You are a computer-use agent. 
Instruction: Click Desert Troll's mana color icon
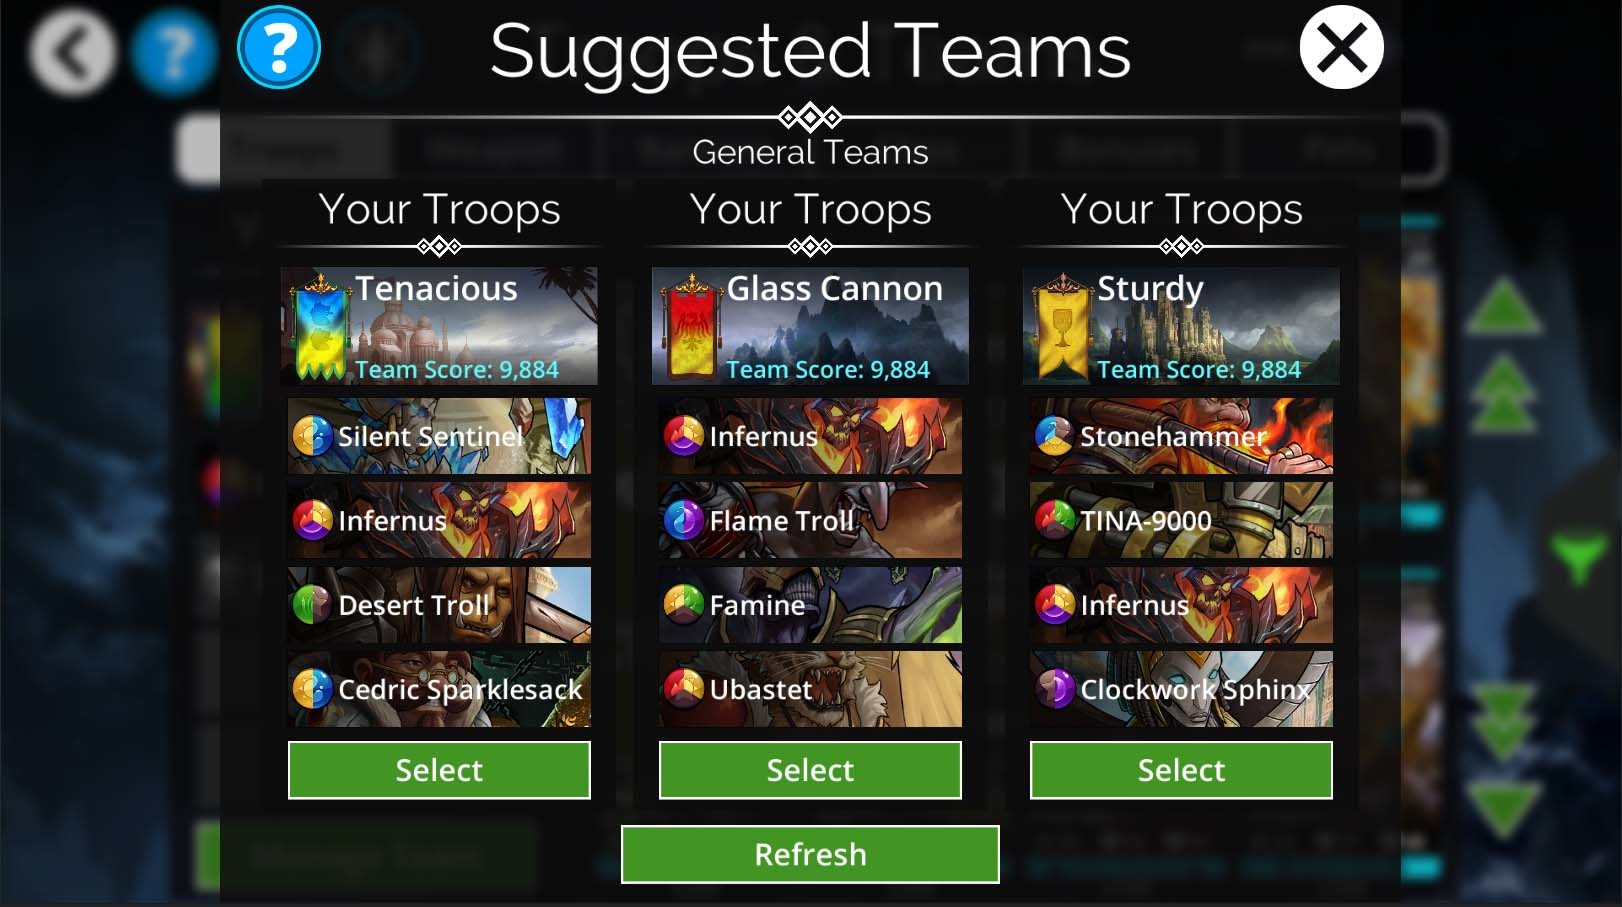point(312,604)
